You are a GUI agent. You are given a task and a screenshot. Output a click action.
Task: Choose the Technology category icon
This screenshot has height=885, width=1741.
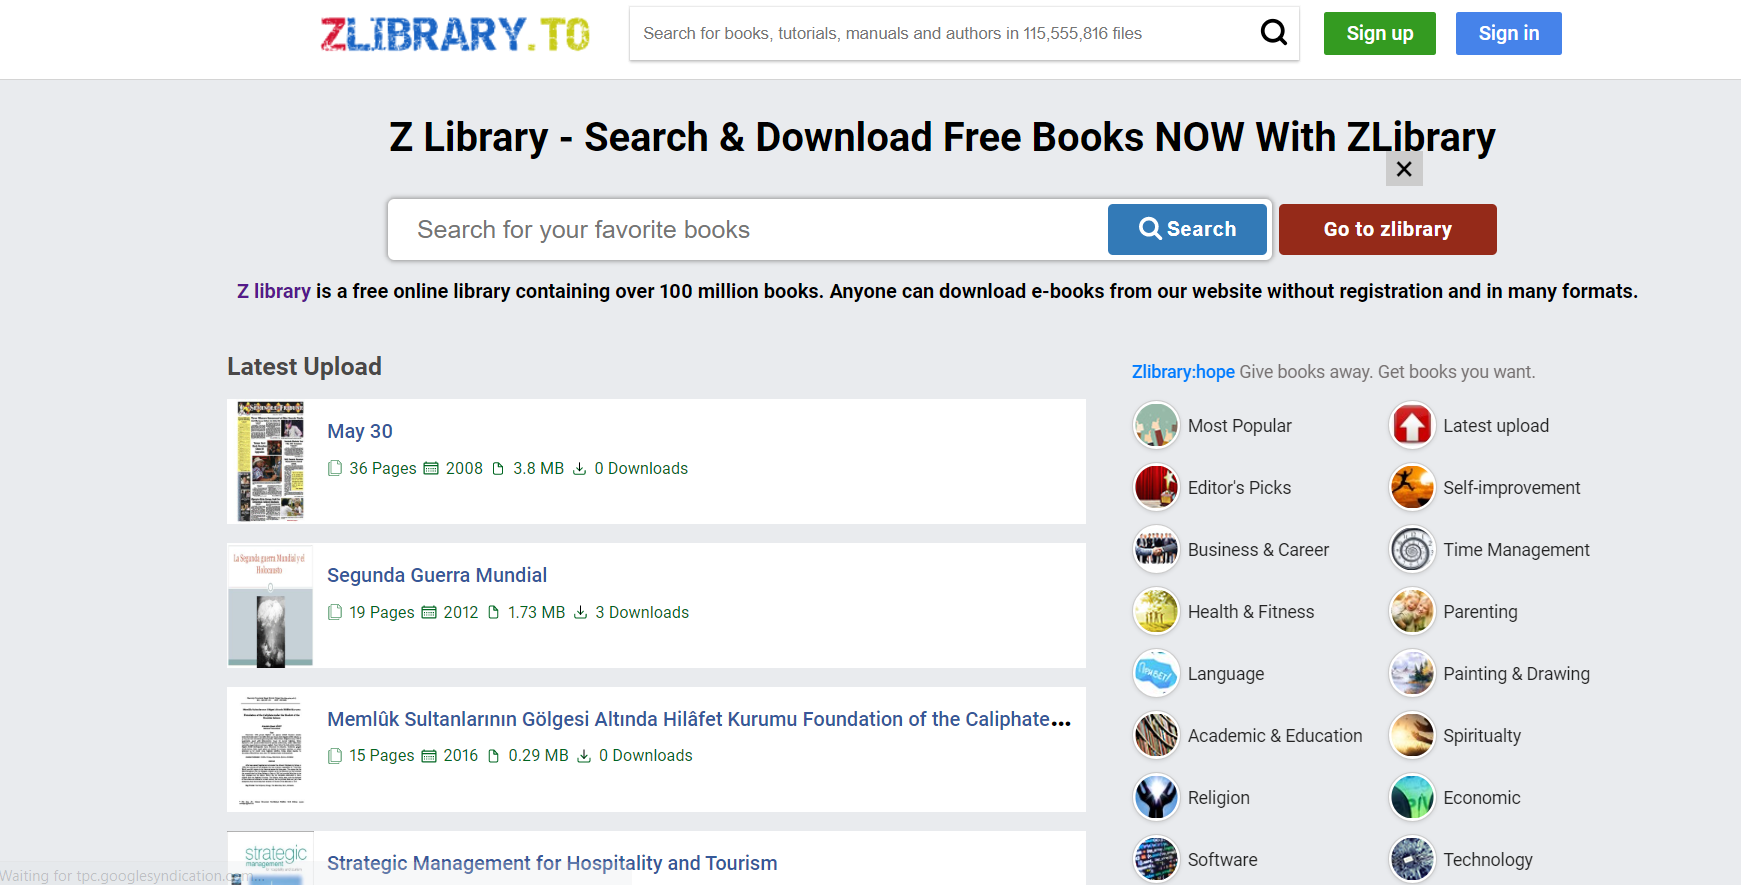[x=1412, y=860]
